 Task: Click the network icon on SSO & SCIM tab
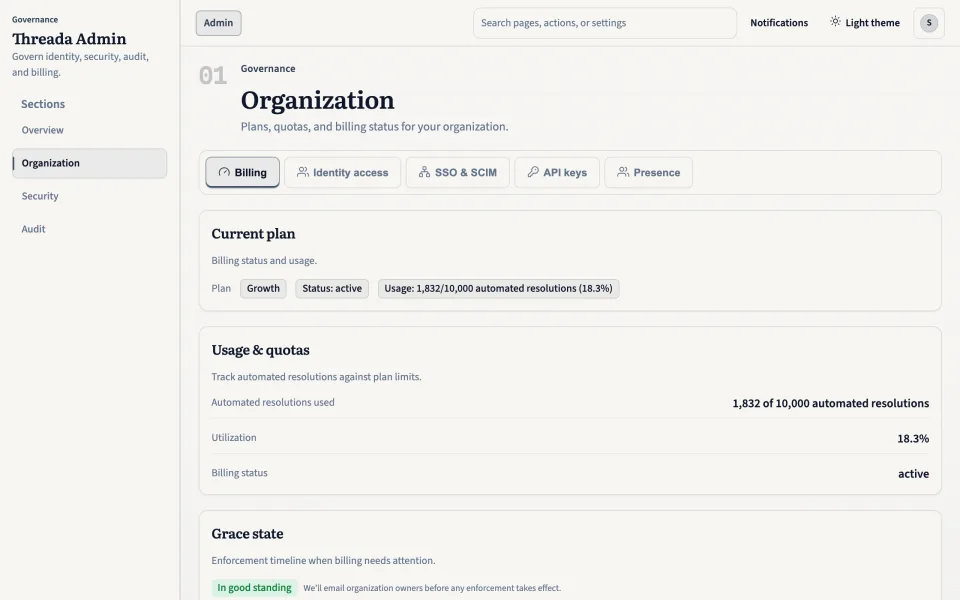click(424, 172)
